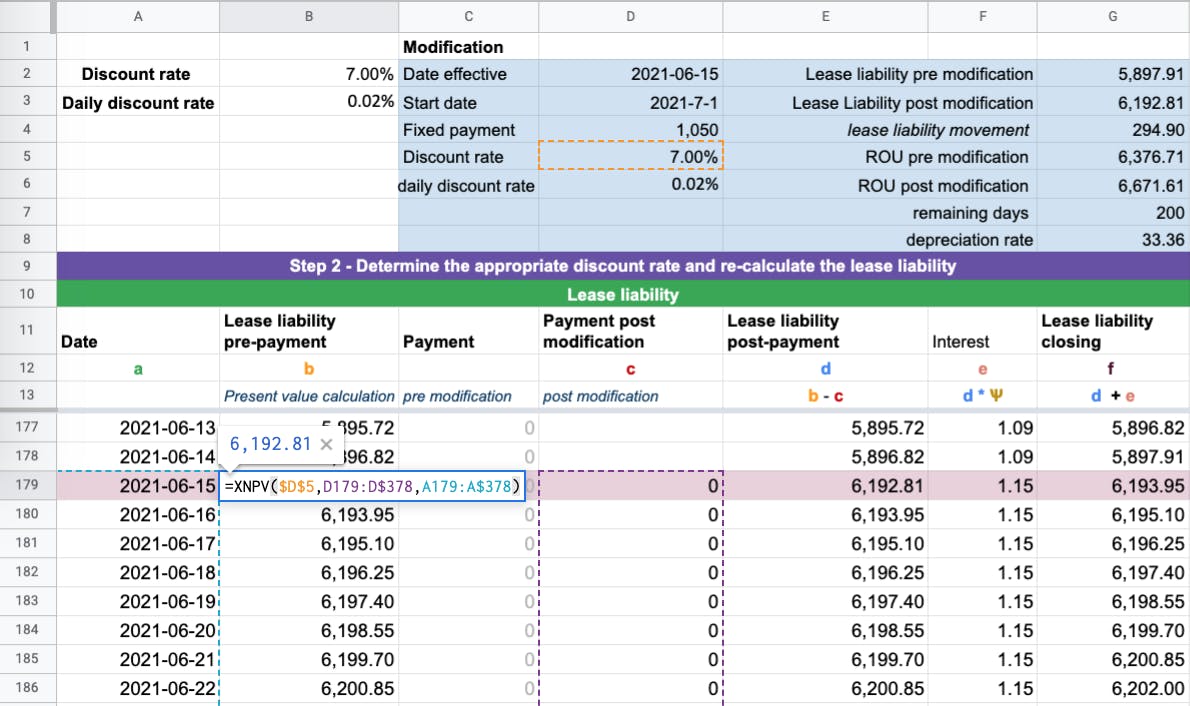This screenshot has height=706, width=1190.
Task: Click column G header
Action: click(x=1112, y=16)
